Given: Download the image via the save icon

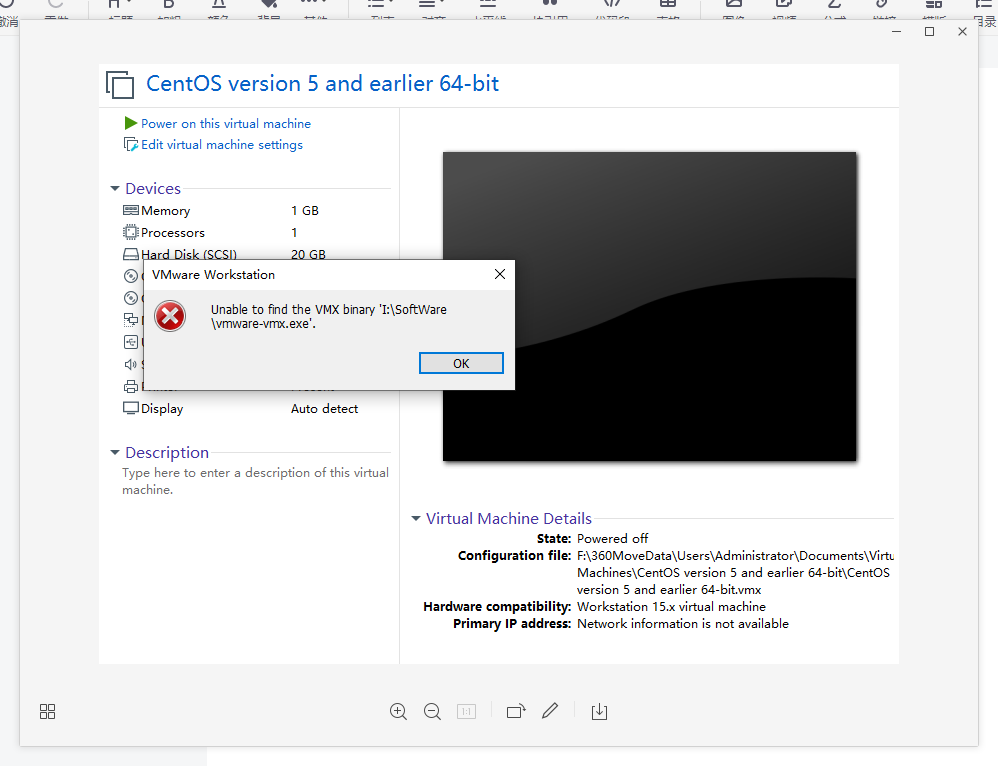Looking at the screenshot, I should point(600,711).
